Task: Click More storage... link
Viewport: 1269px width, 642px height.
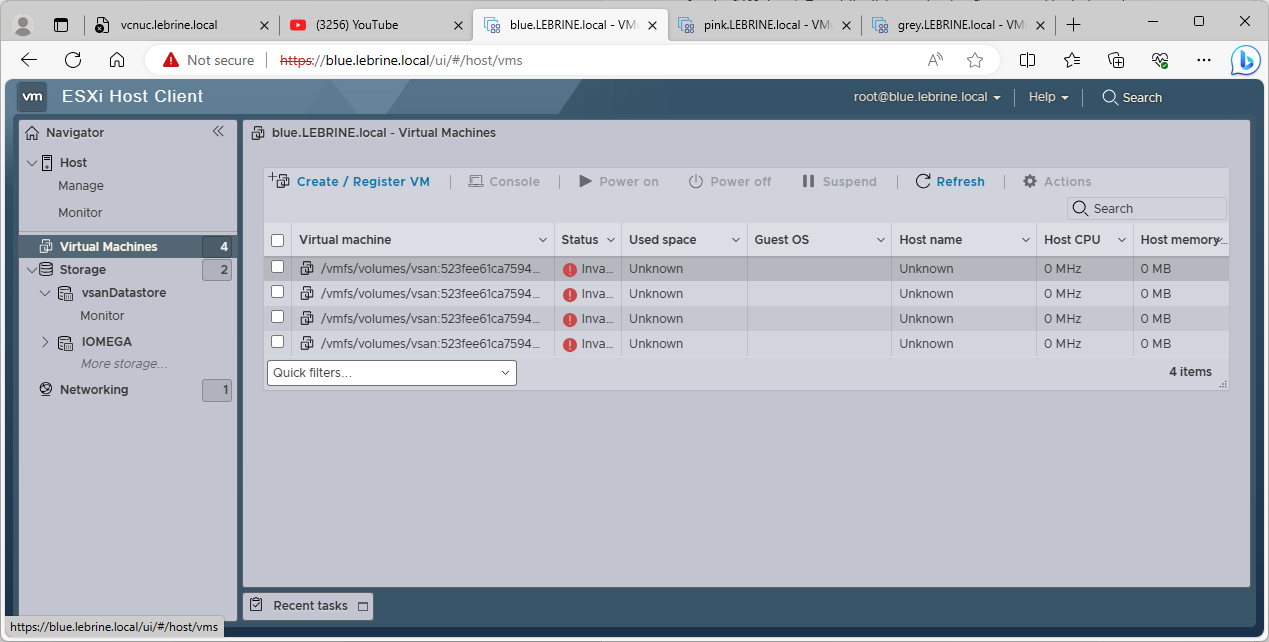Action: pyautogui.click(x=124, y=364)
